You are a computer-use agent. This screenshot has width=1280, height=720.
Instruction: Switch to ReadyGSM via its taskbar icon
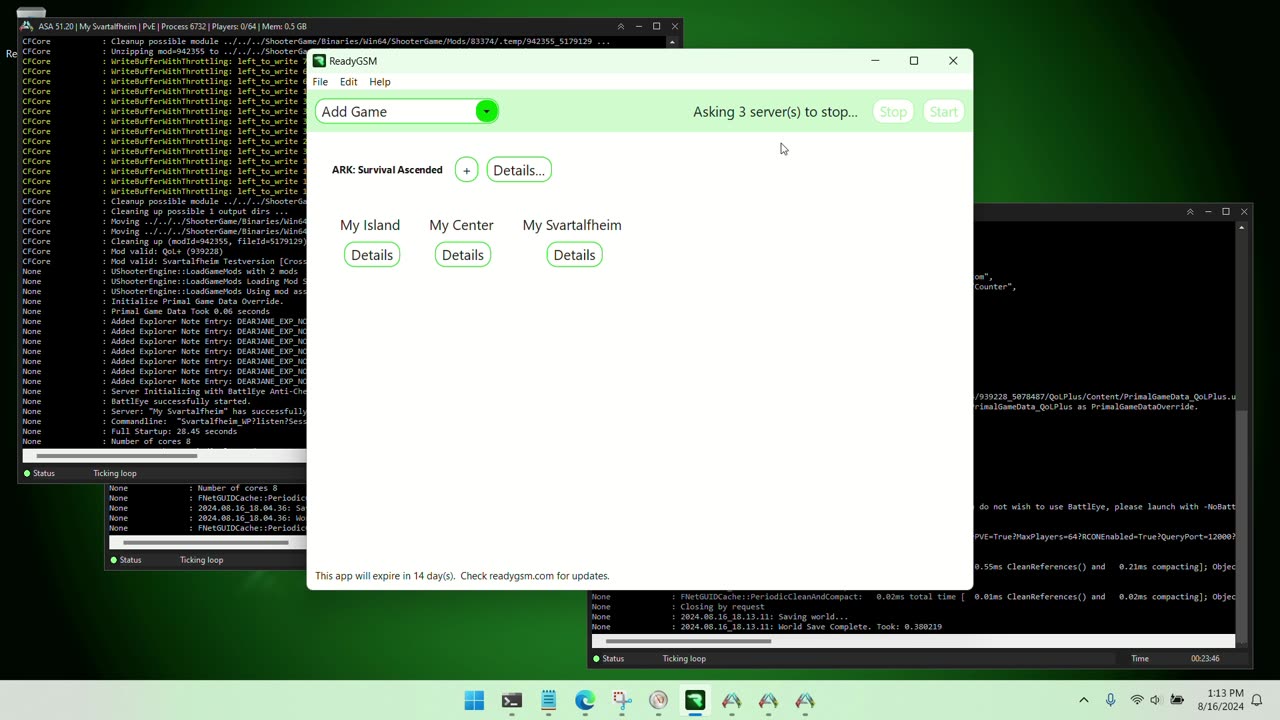tap(695, 700)
